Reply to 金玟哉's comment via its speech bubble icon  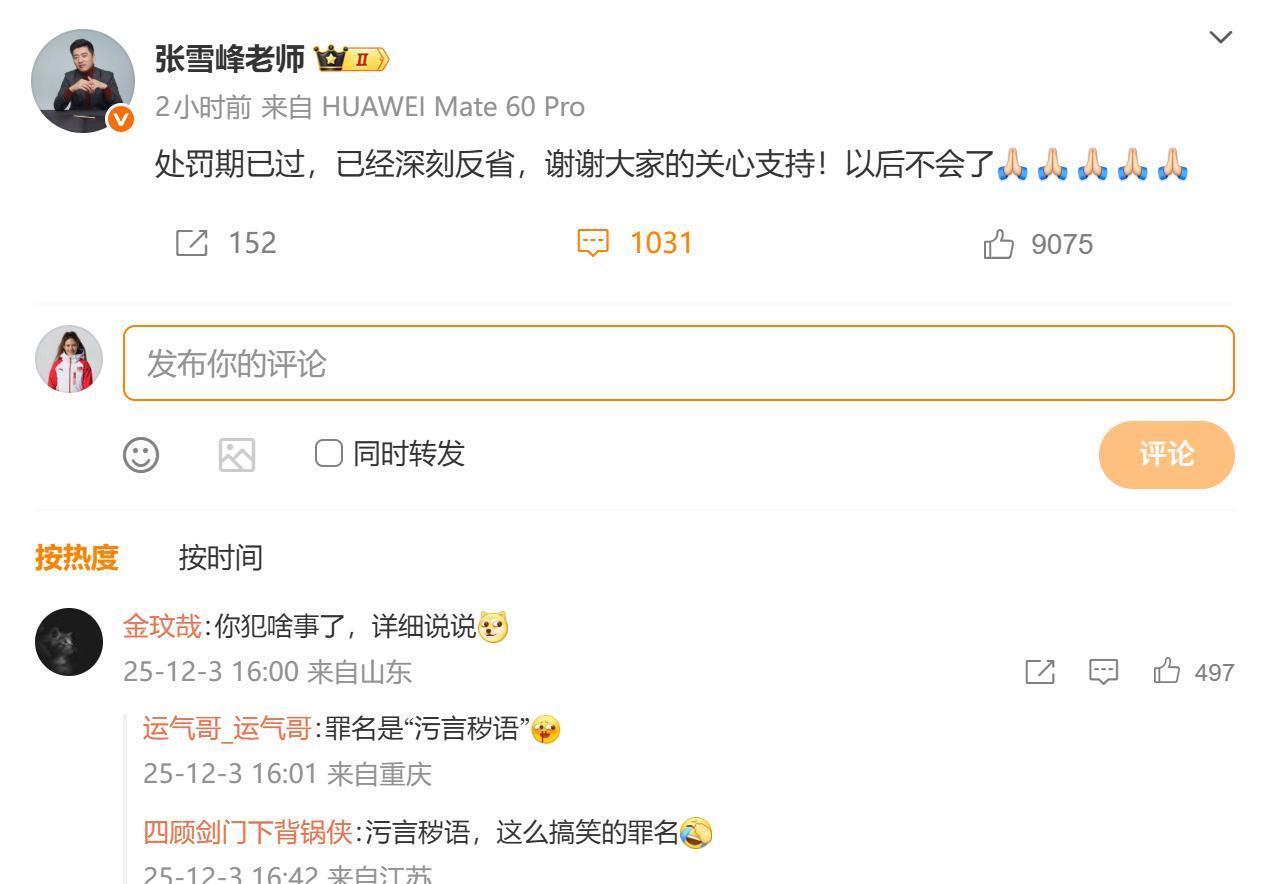(1103, 672)
